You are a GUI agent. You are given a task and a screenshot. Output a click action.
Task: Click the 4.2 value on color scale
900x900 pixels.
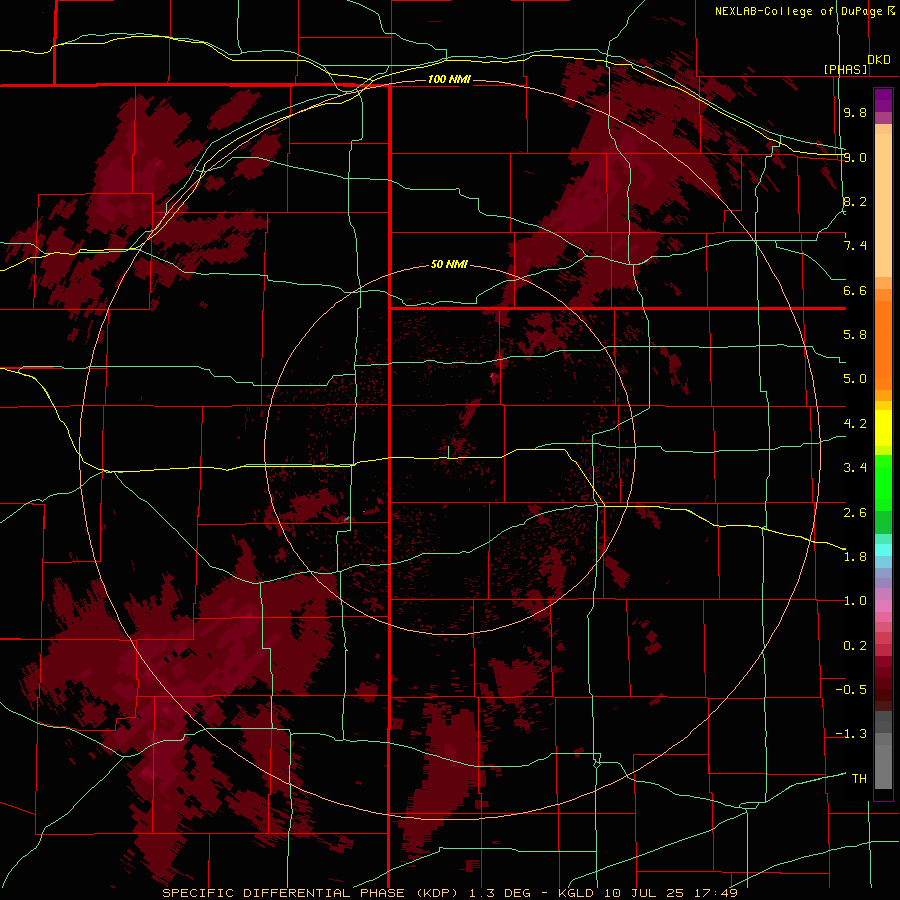(x=855, y=424)
